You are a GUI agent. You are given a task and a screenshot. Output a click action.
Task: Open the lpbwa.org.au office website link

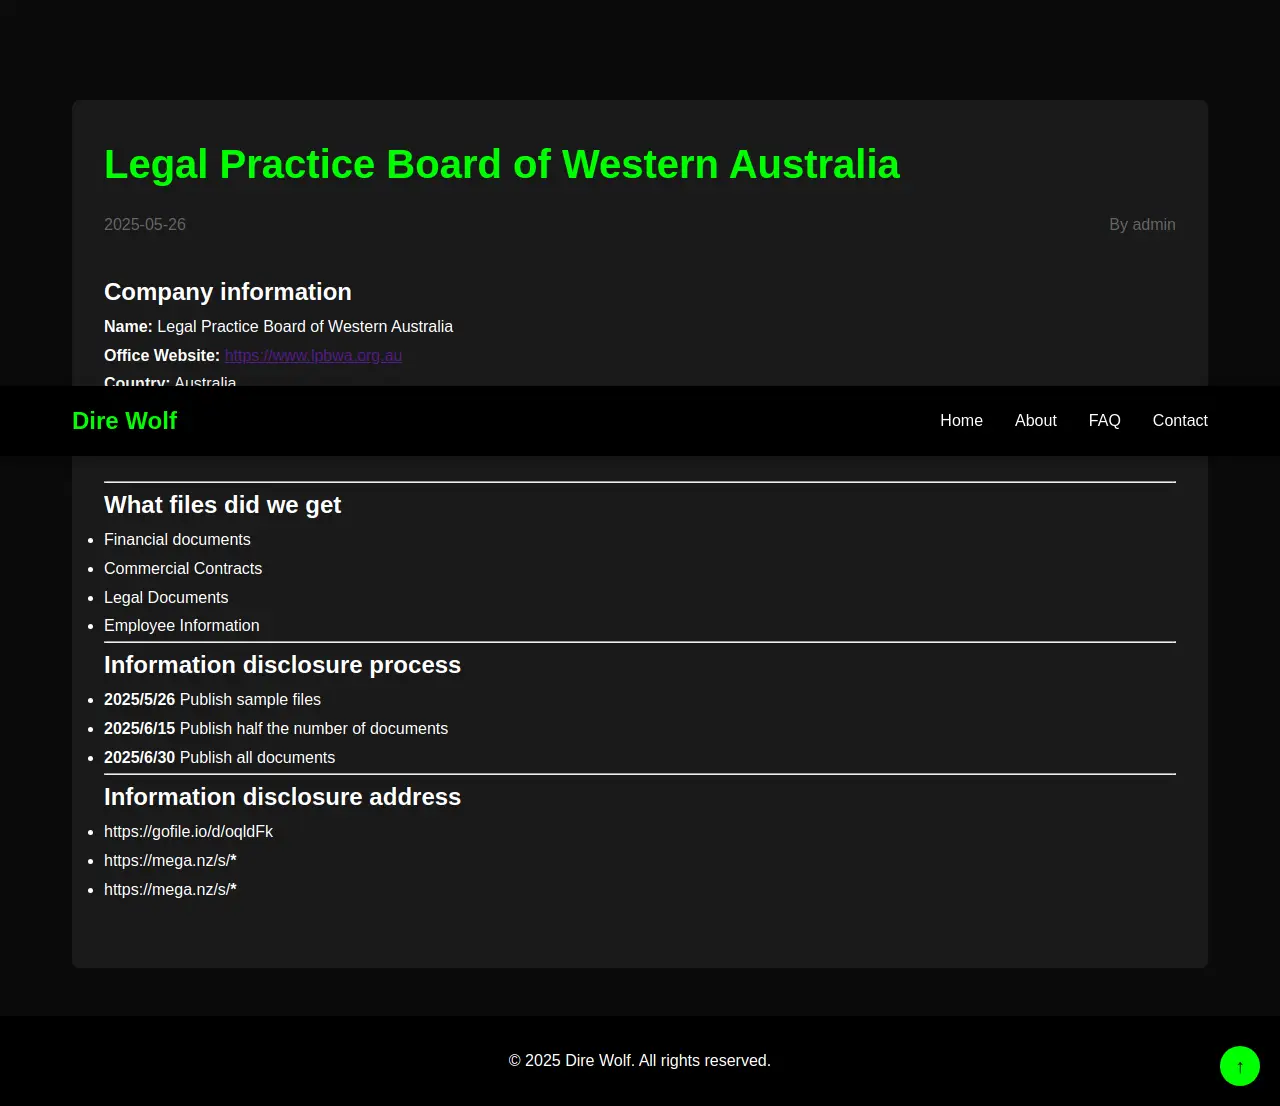(313, 356)
